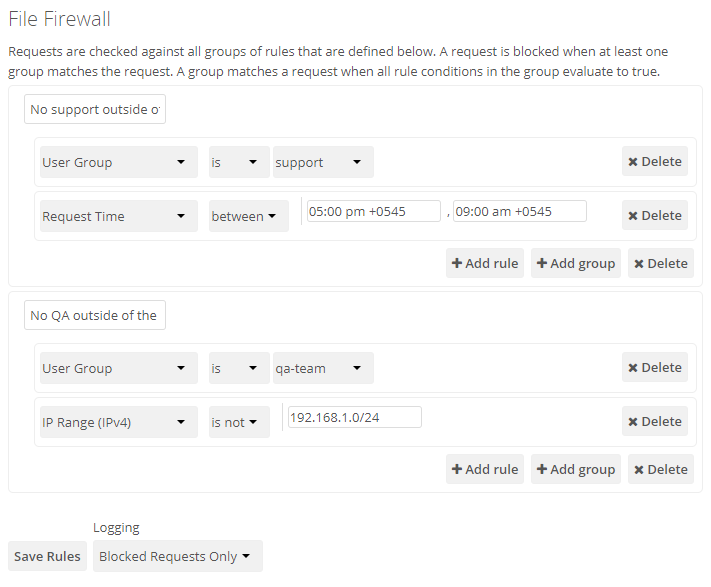Open the Request Time condition dropdown

(x=118, y=216)
